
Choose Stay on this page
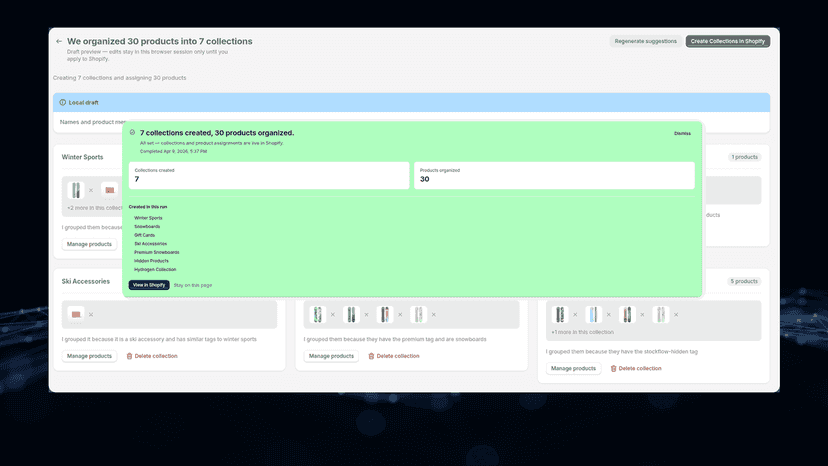(x=193, y=285)
